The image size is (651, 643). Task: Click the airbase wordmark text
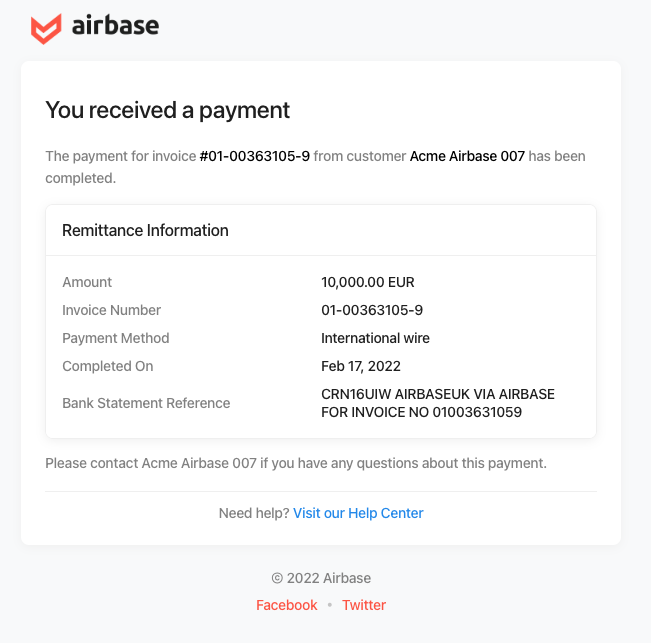pos(115,25)
